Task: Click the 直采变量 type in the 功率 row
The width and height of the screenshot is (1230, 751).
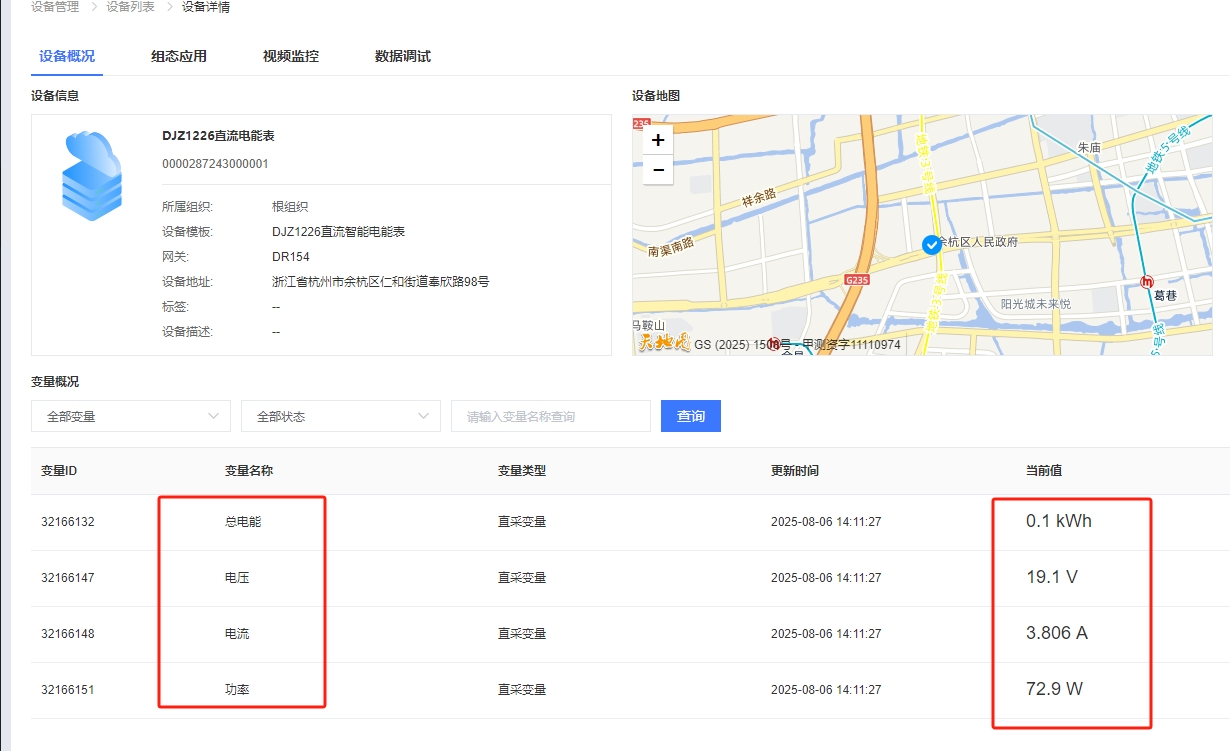Action: coord(522,690)
